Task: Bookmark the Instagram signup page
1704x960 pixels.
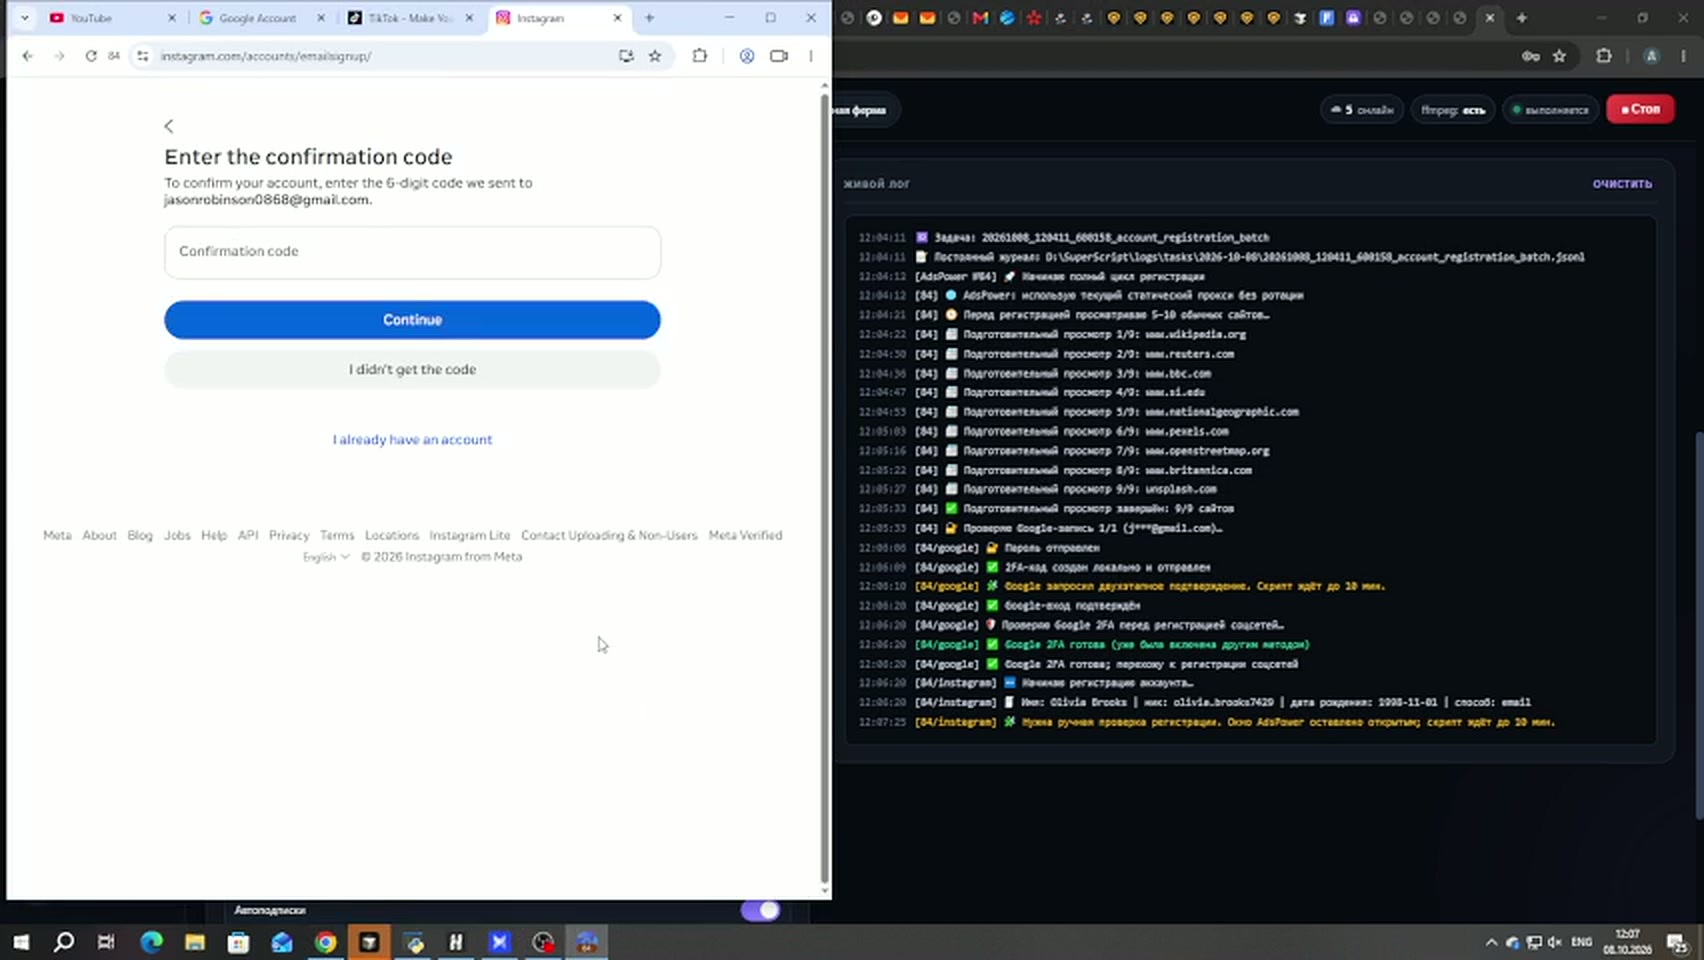Action: (655, 56)
